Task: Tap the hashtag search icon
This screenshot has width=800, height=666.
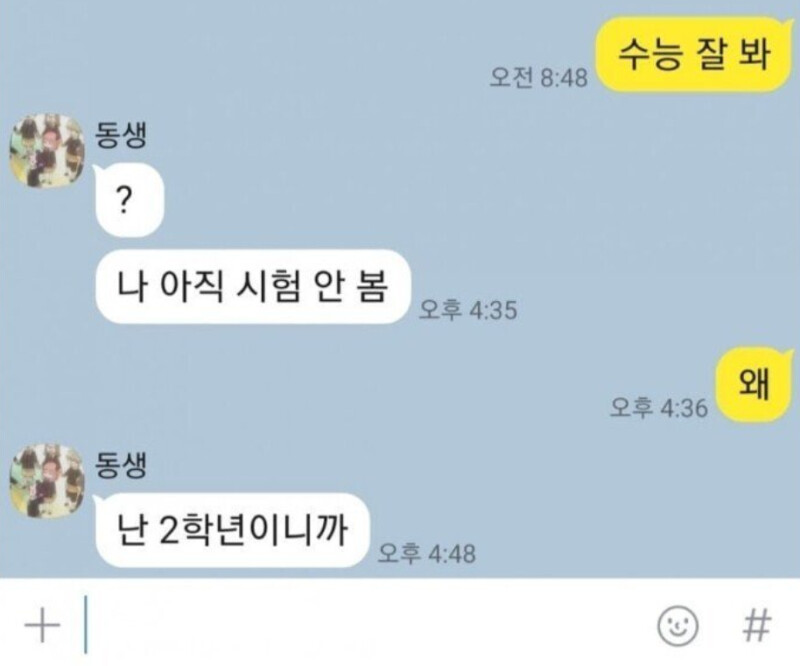Action: coord(756,625)
